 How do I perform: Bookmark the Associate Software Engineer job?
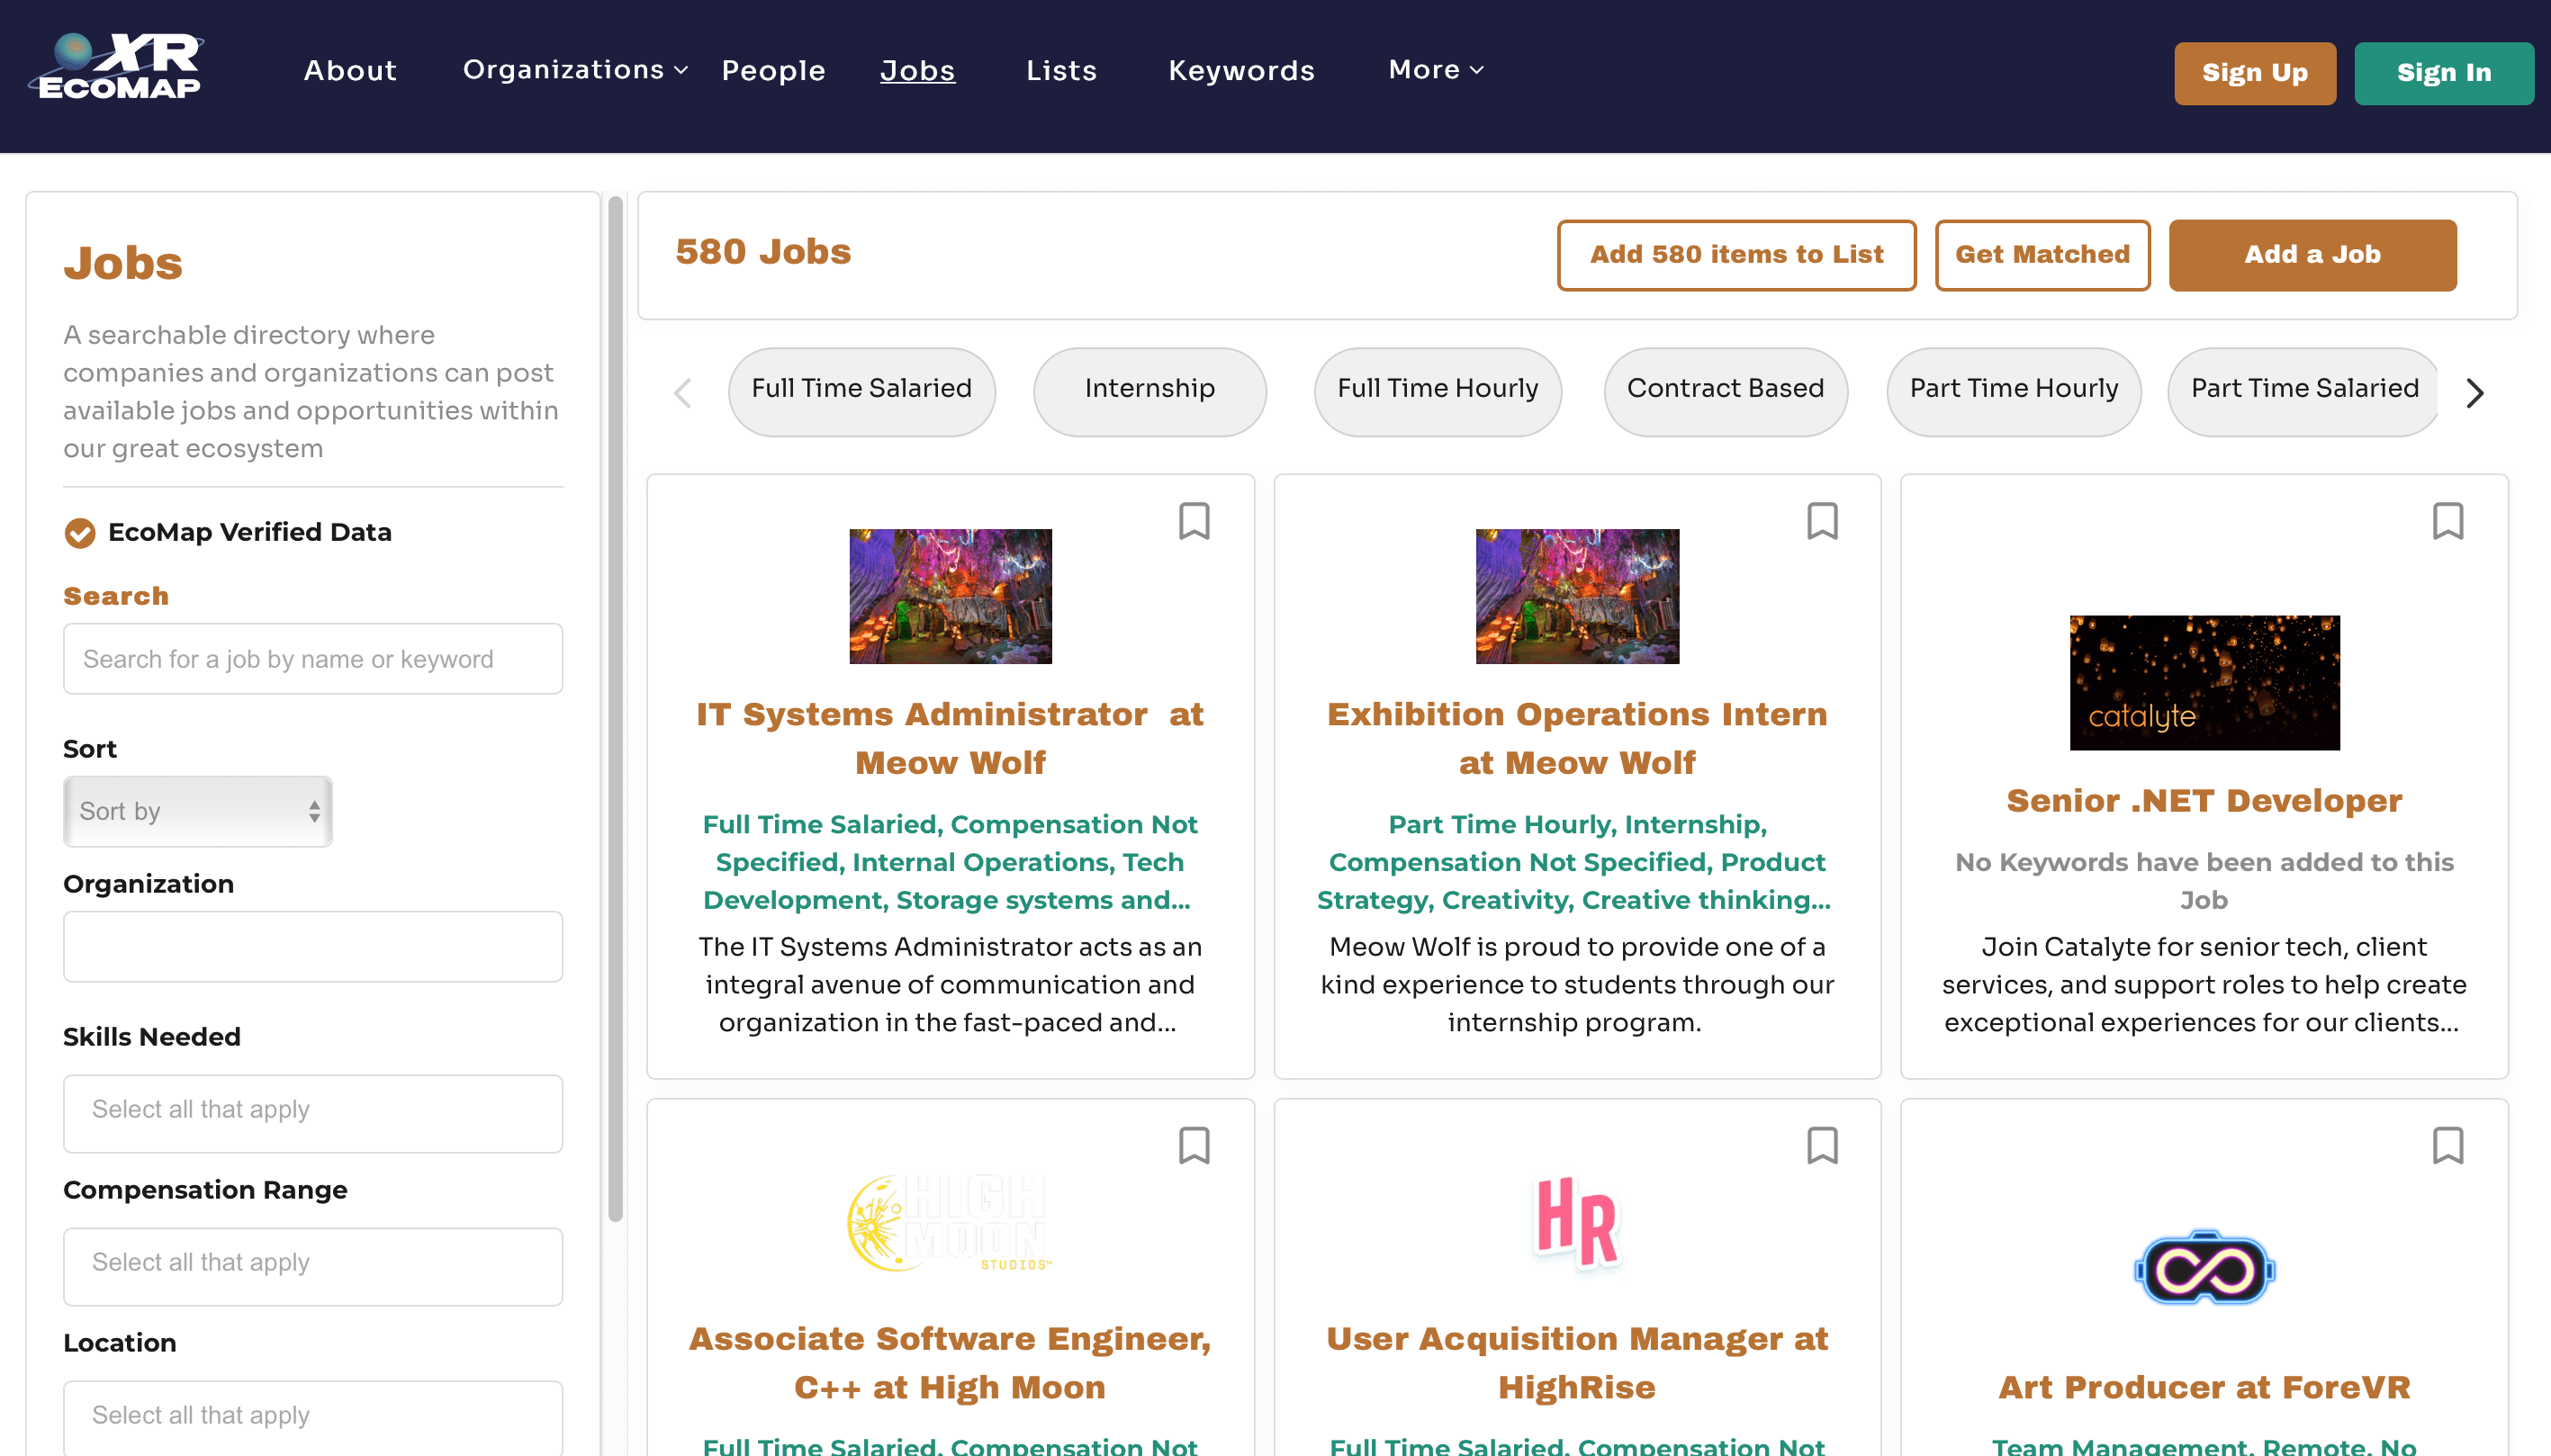(1194, 1146)
